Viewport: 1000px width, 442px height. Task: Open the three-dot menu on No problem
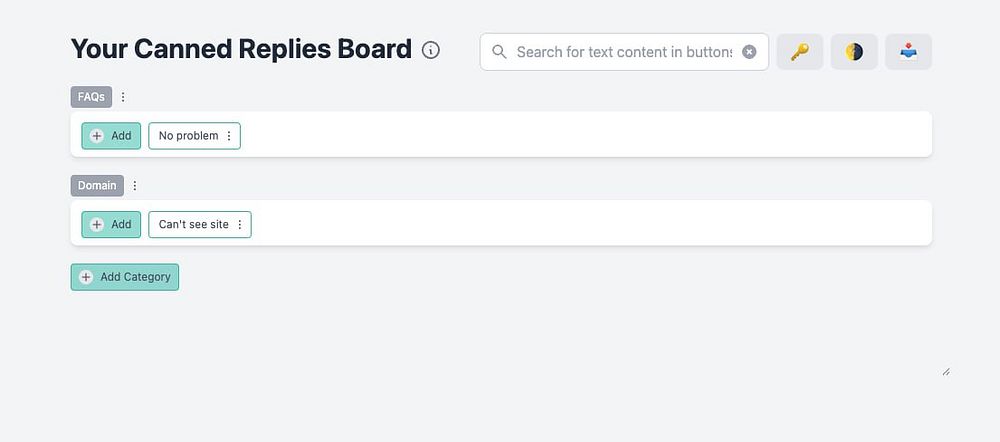coord(229,136)
